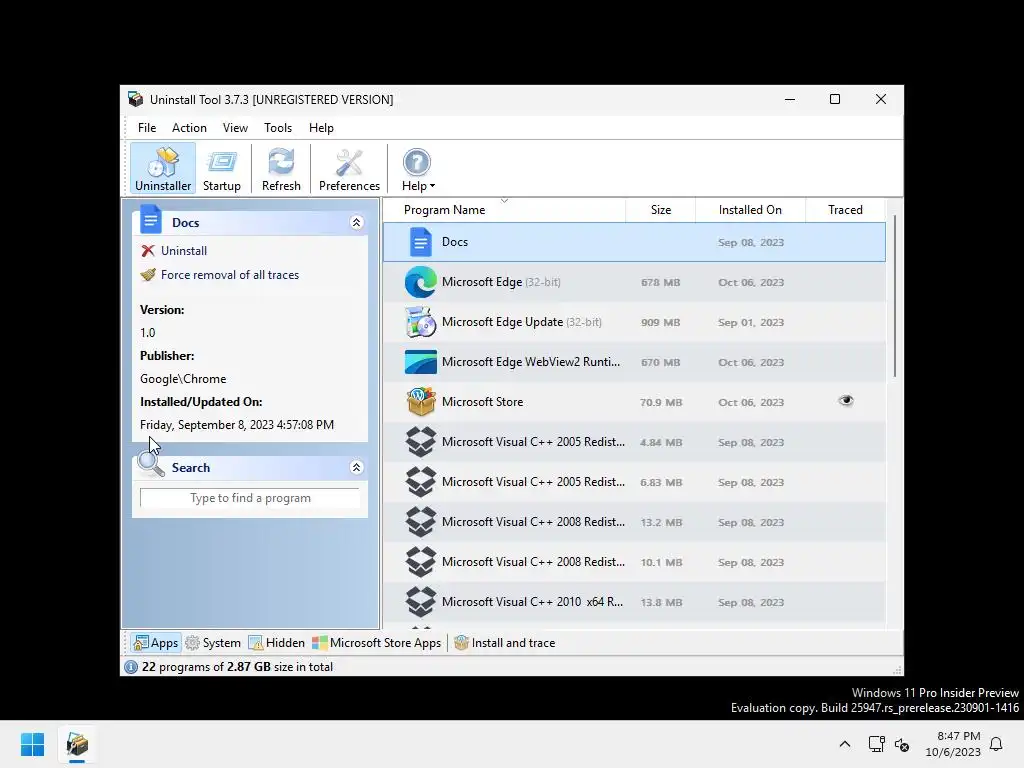This screenshot has height=768, width=1024.
Task: Click Force removal of all traces
Action: point(230,275)
